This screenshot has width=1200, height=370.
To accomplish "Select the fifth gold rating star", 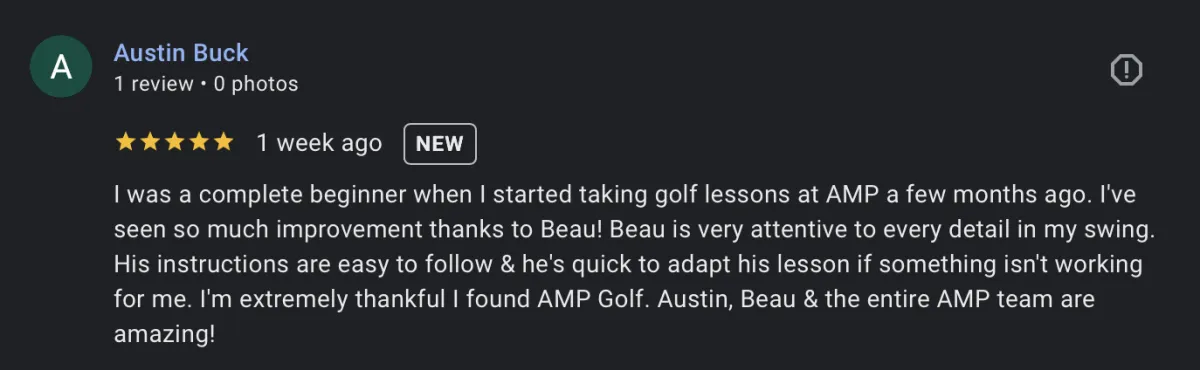I will coord(222,143).
